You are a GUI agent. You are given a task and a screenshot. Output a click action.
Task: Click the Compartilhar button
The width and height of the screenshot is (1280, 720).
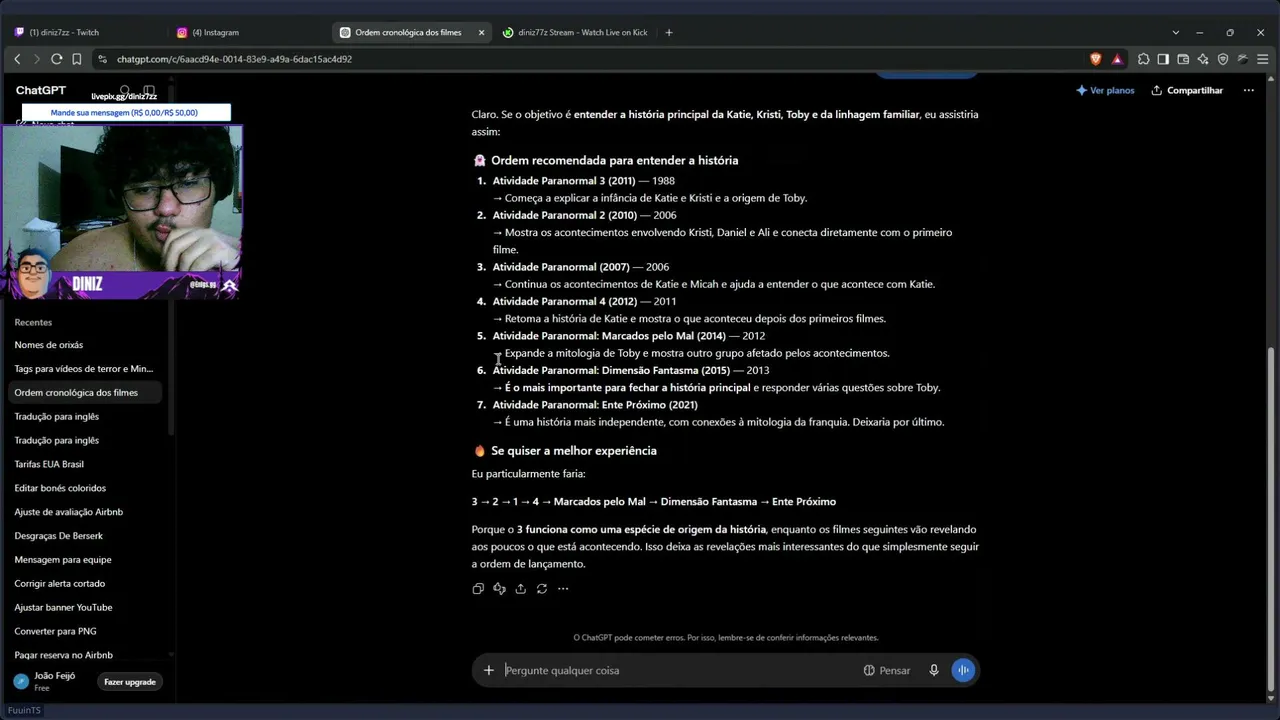(x=1187, y=90)
